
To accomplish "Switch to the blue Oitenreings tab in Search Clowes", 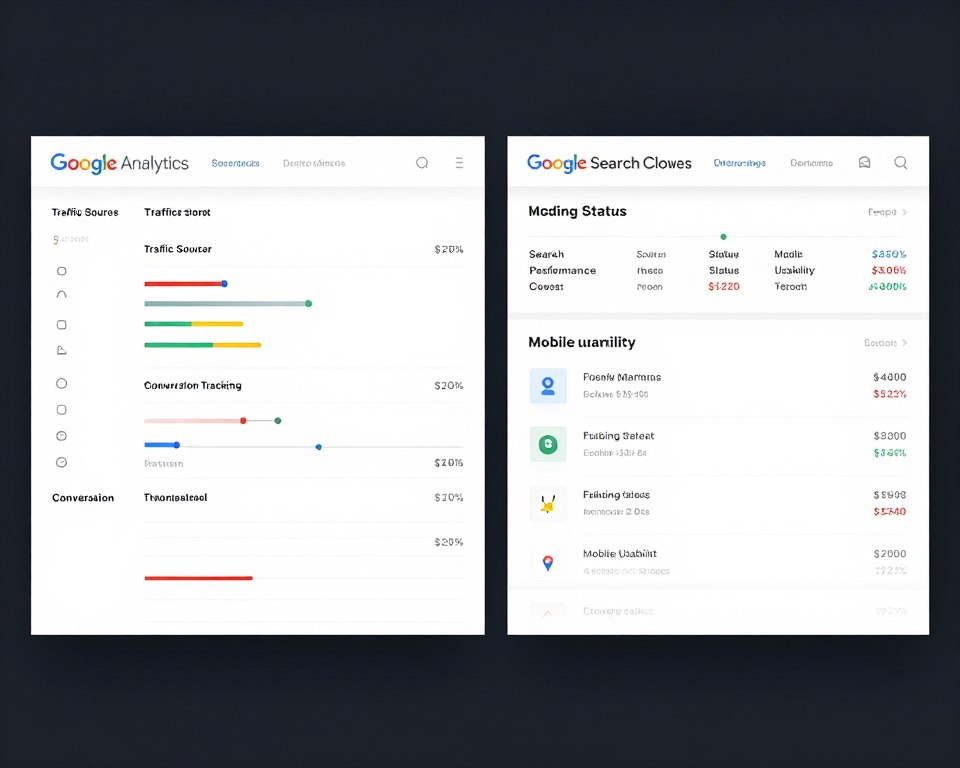I will (740, 163).
